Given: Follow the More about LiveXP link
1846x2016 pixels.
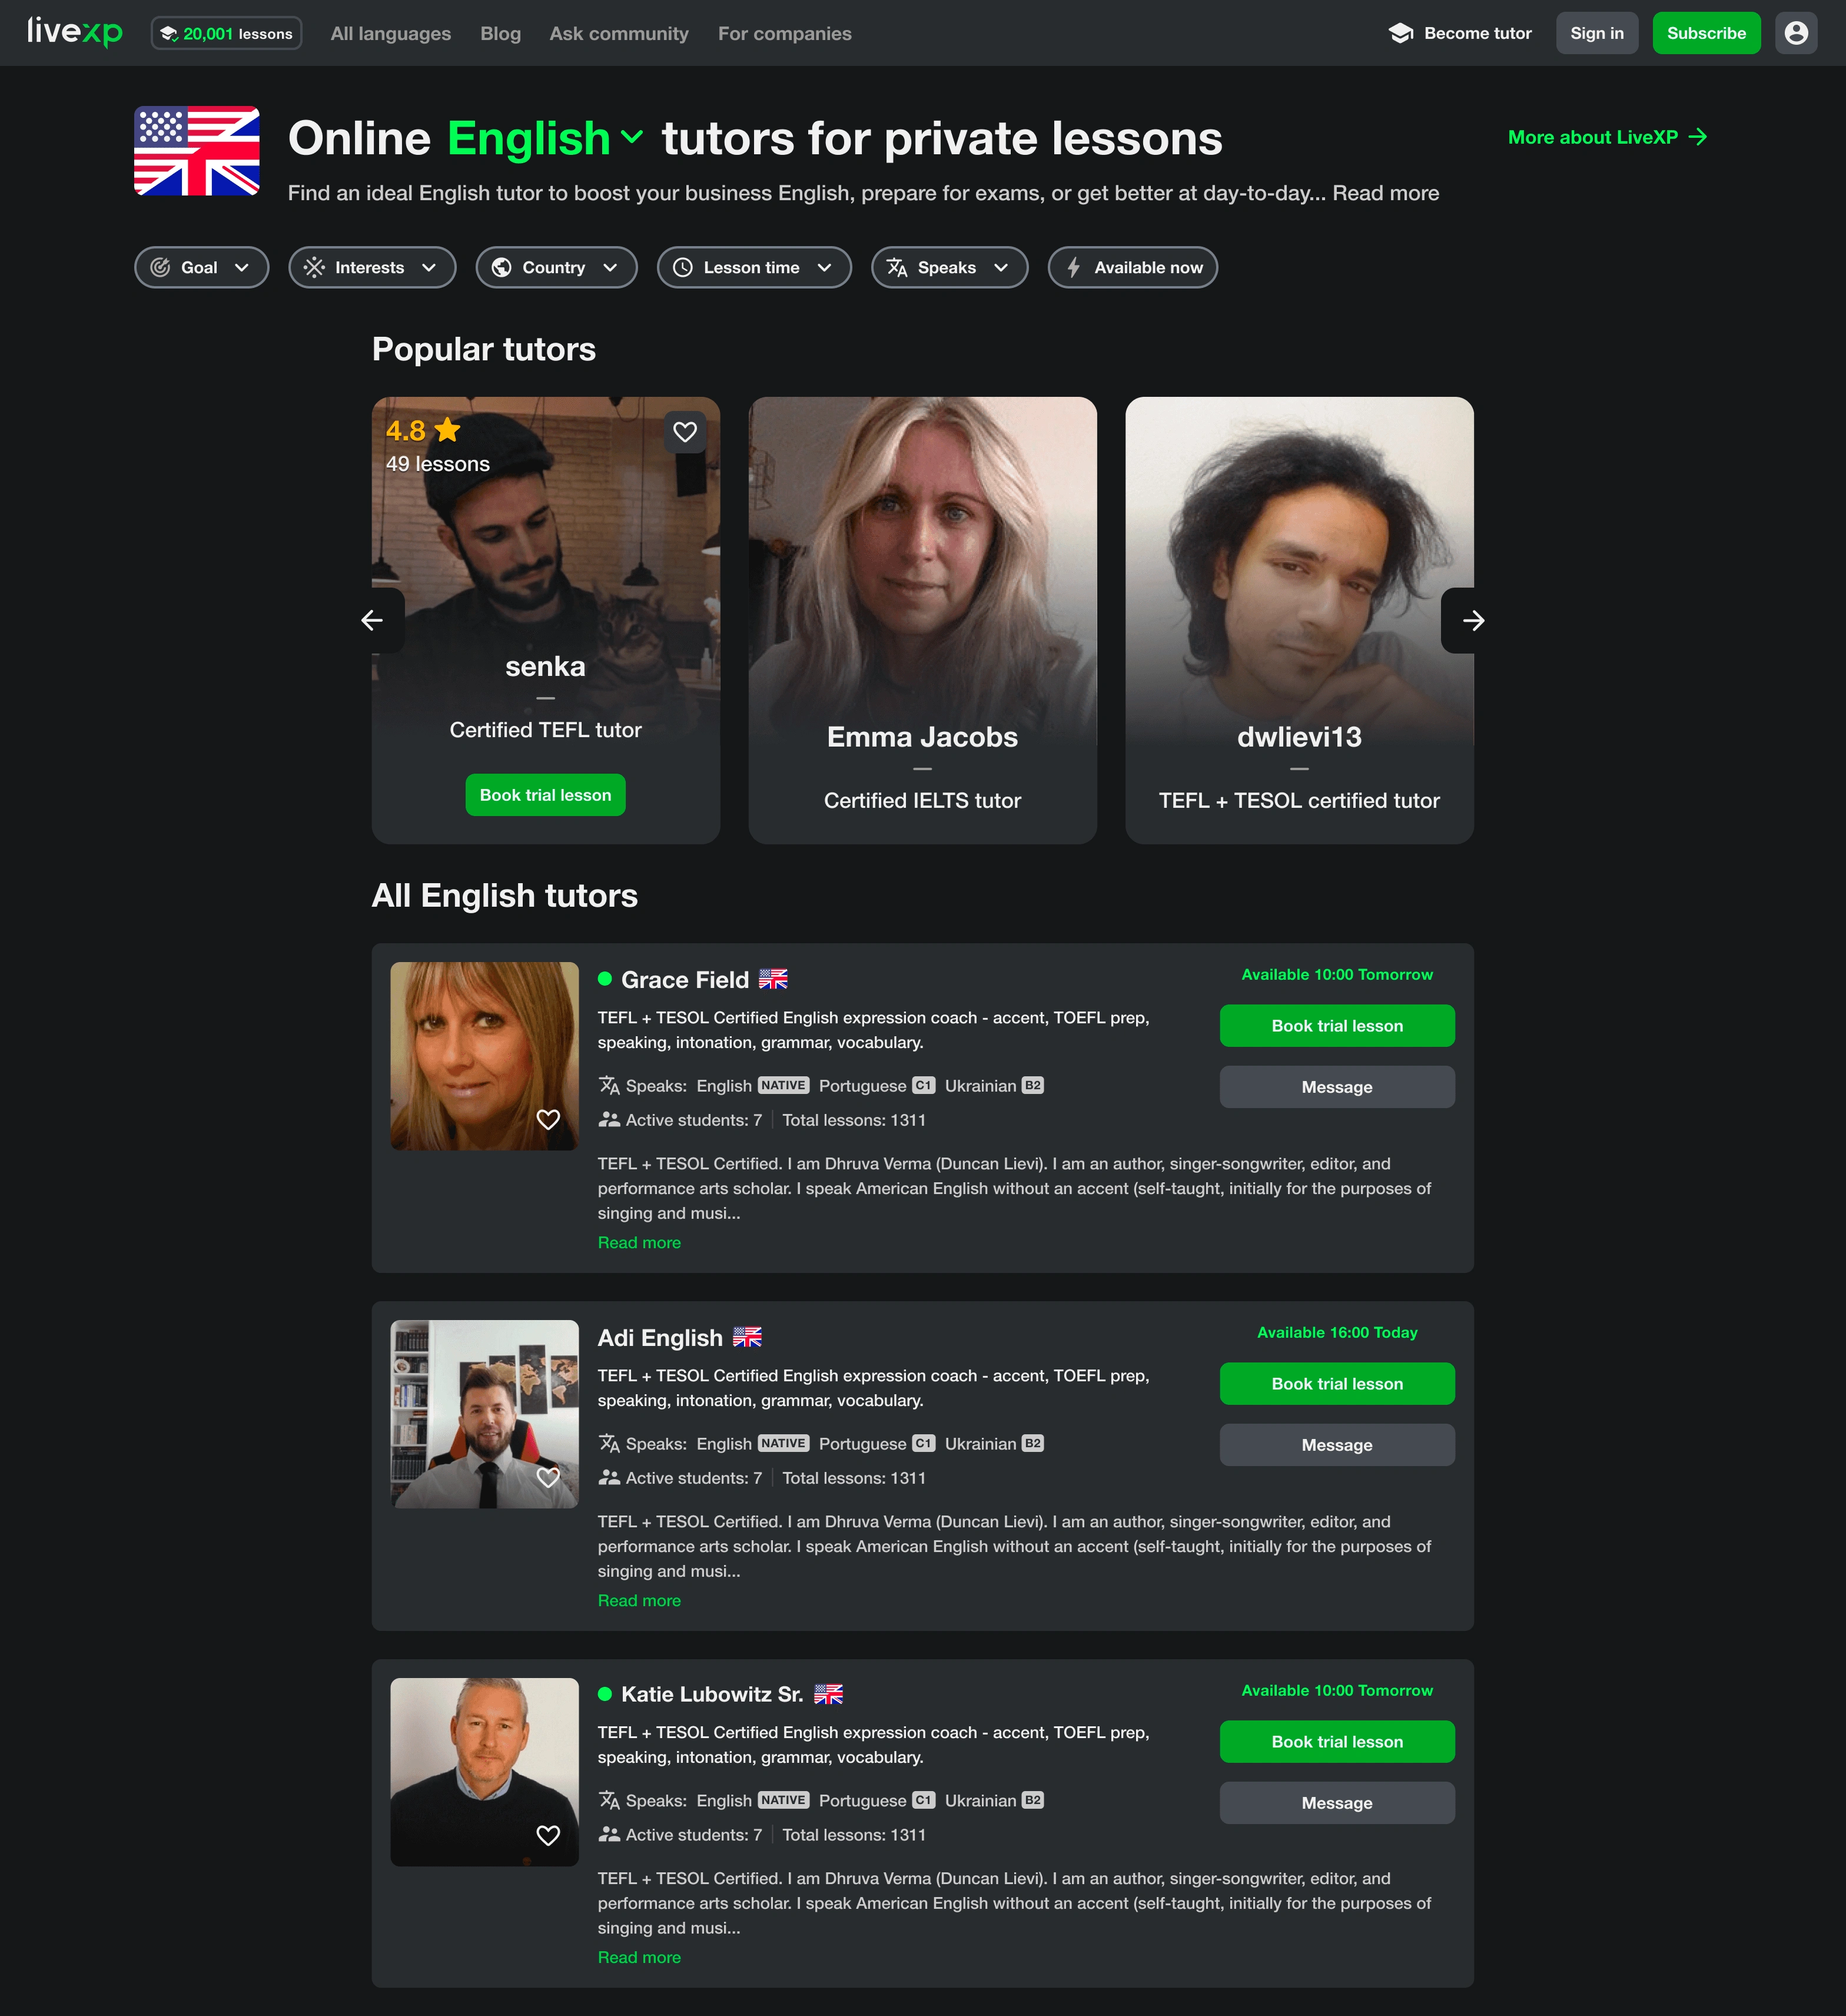Looking at the screenshot, I should click(x=1607, y=137).
